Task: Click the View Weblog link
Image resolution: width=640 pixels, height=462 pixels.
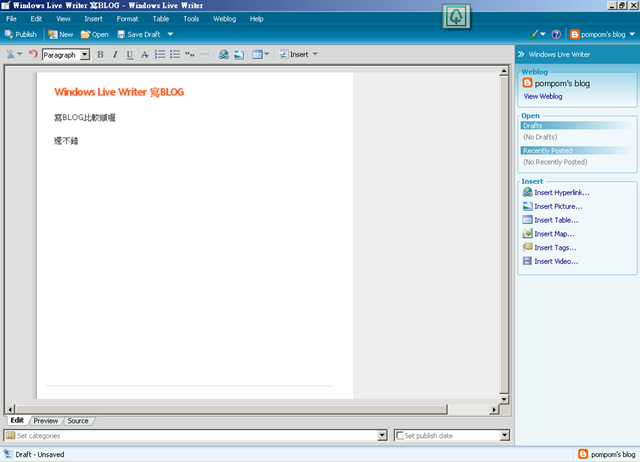Action: click(543, 96)
